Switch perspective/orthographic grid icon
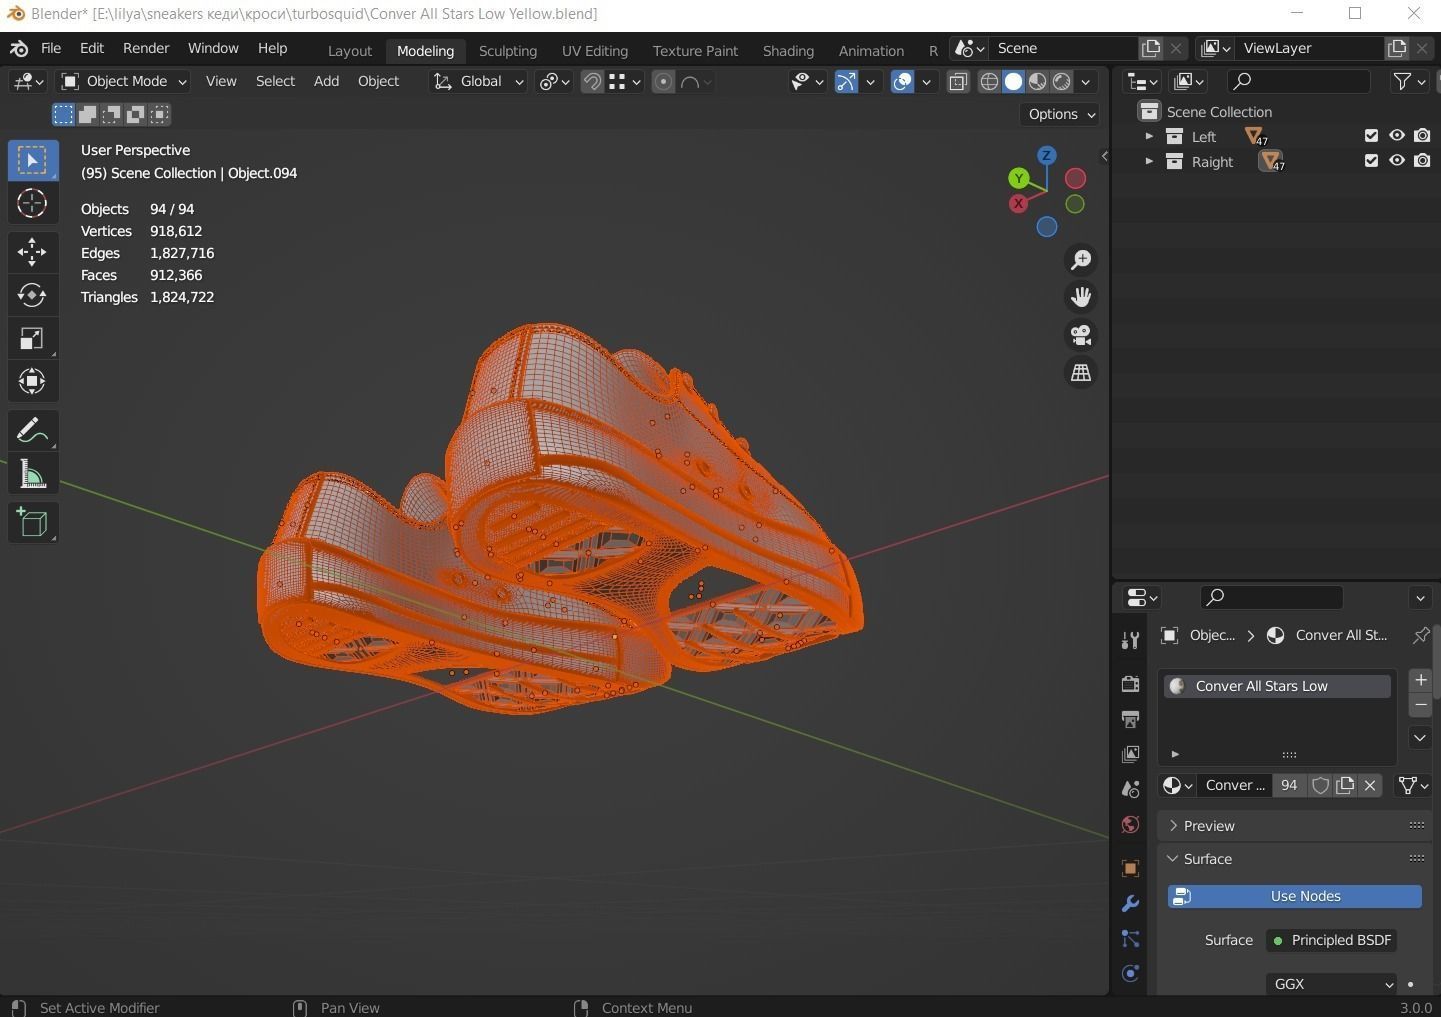 tap(1081, 372)
